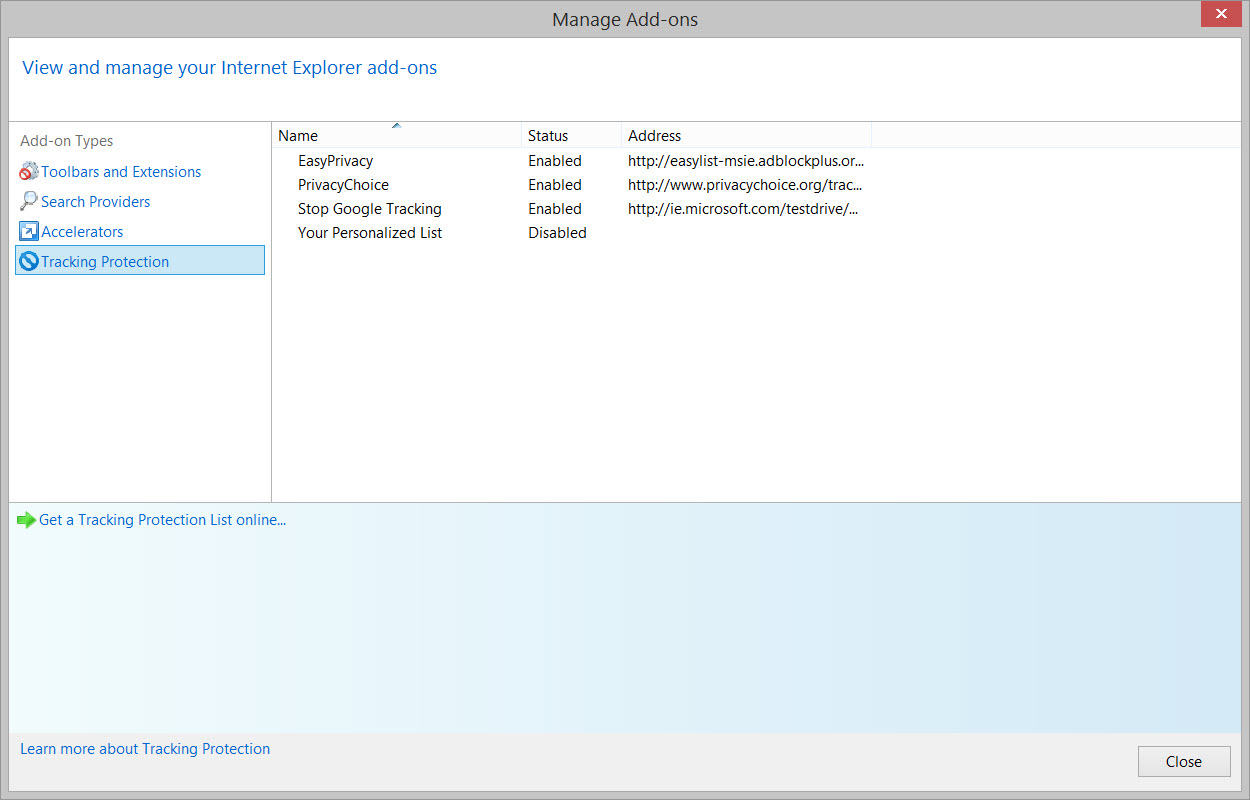Click the Accelerators arrow icon
Viewport: 1250px width, 800px height.
tap(29, 231)
